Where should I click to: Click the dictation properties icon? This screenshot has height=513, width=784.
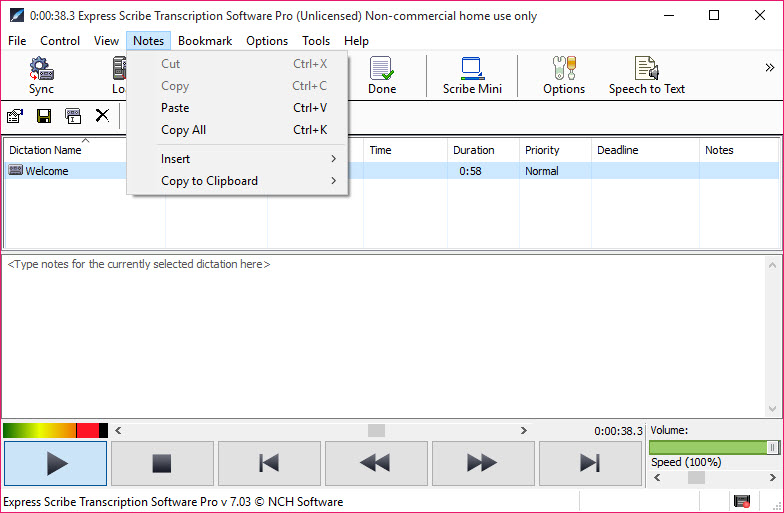tap(15, 116)
